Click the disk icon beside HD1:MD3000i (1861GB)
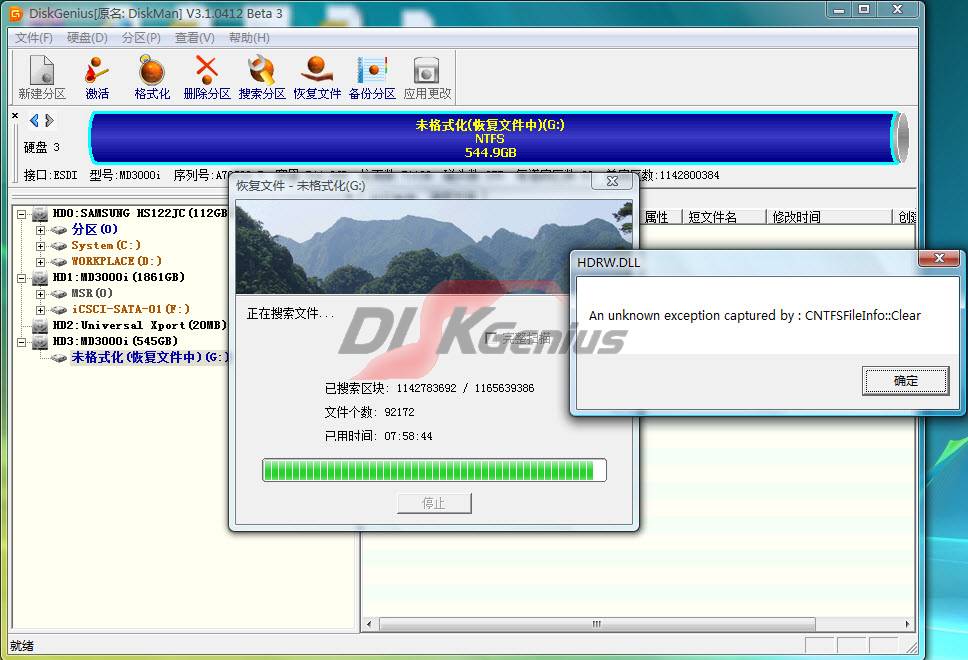Image resolution: width=968 pixels, height=660 pixels. pyautogui.click(x=40, y=278)
